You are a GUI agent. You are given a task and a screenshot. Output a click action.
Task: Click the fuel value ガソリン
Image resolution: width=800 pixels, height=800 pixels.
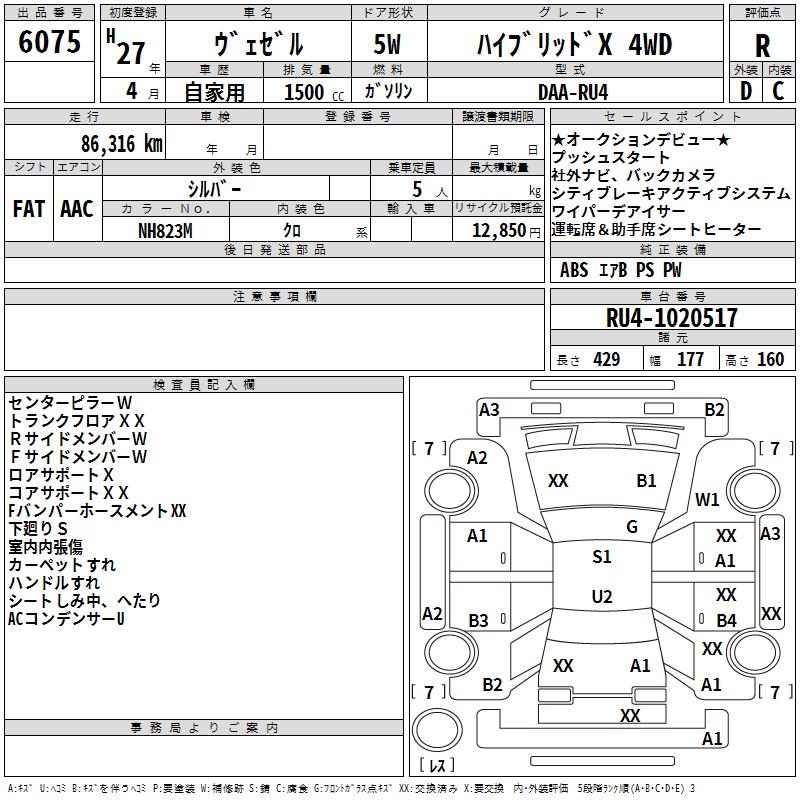tap(388, 91)
